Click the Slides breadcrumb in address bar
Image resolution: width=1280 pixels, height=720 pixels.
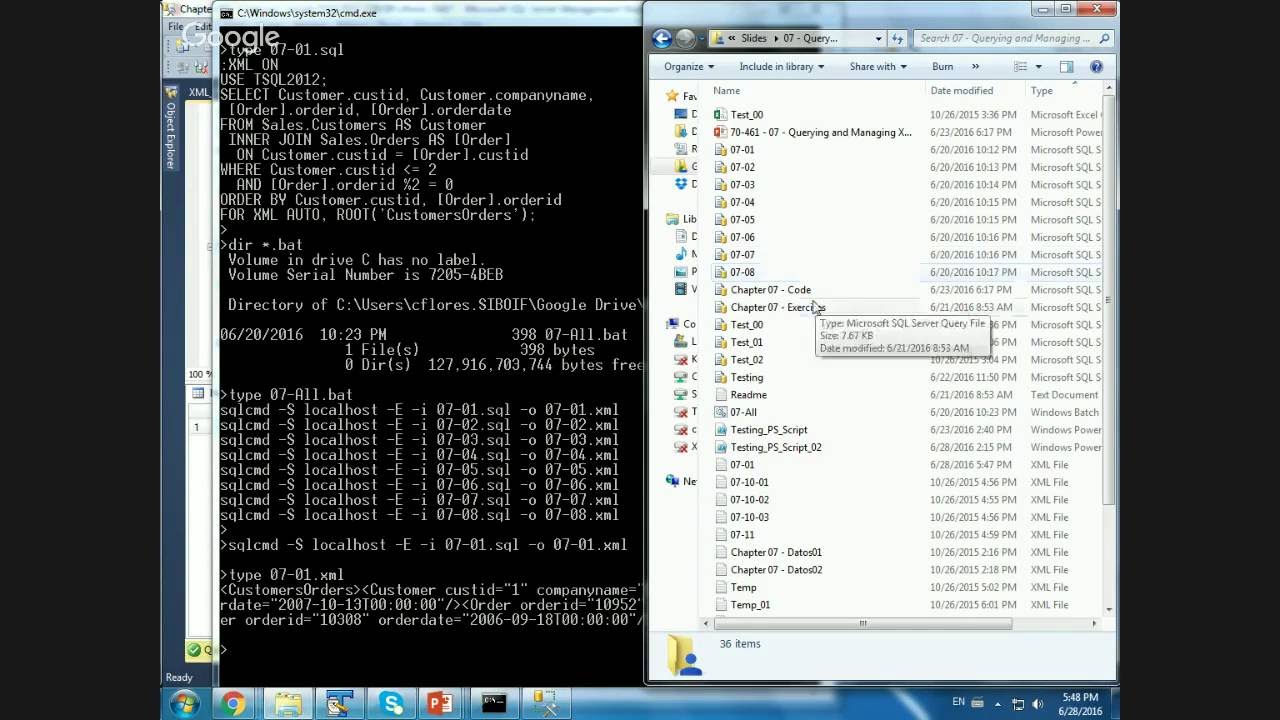pos(754,39)
